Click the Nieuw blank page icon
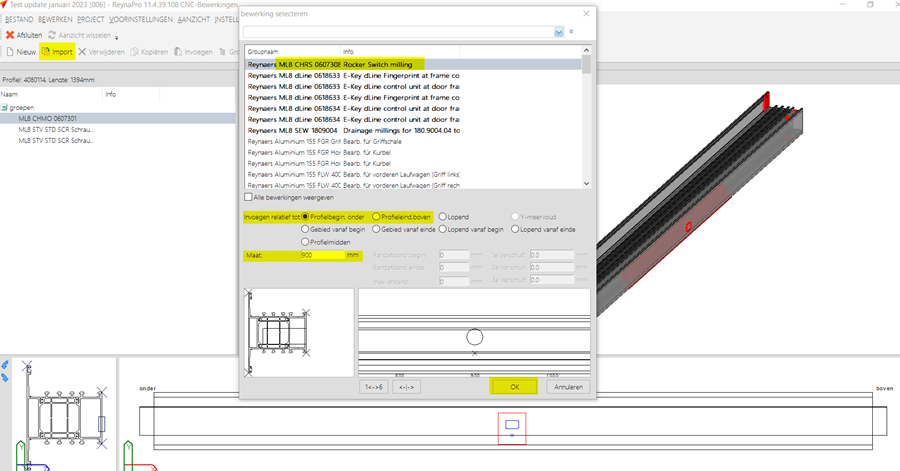The width and height of the screenshot is (900, 471). pyautogui.click(x=10, y=52)
